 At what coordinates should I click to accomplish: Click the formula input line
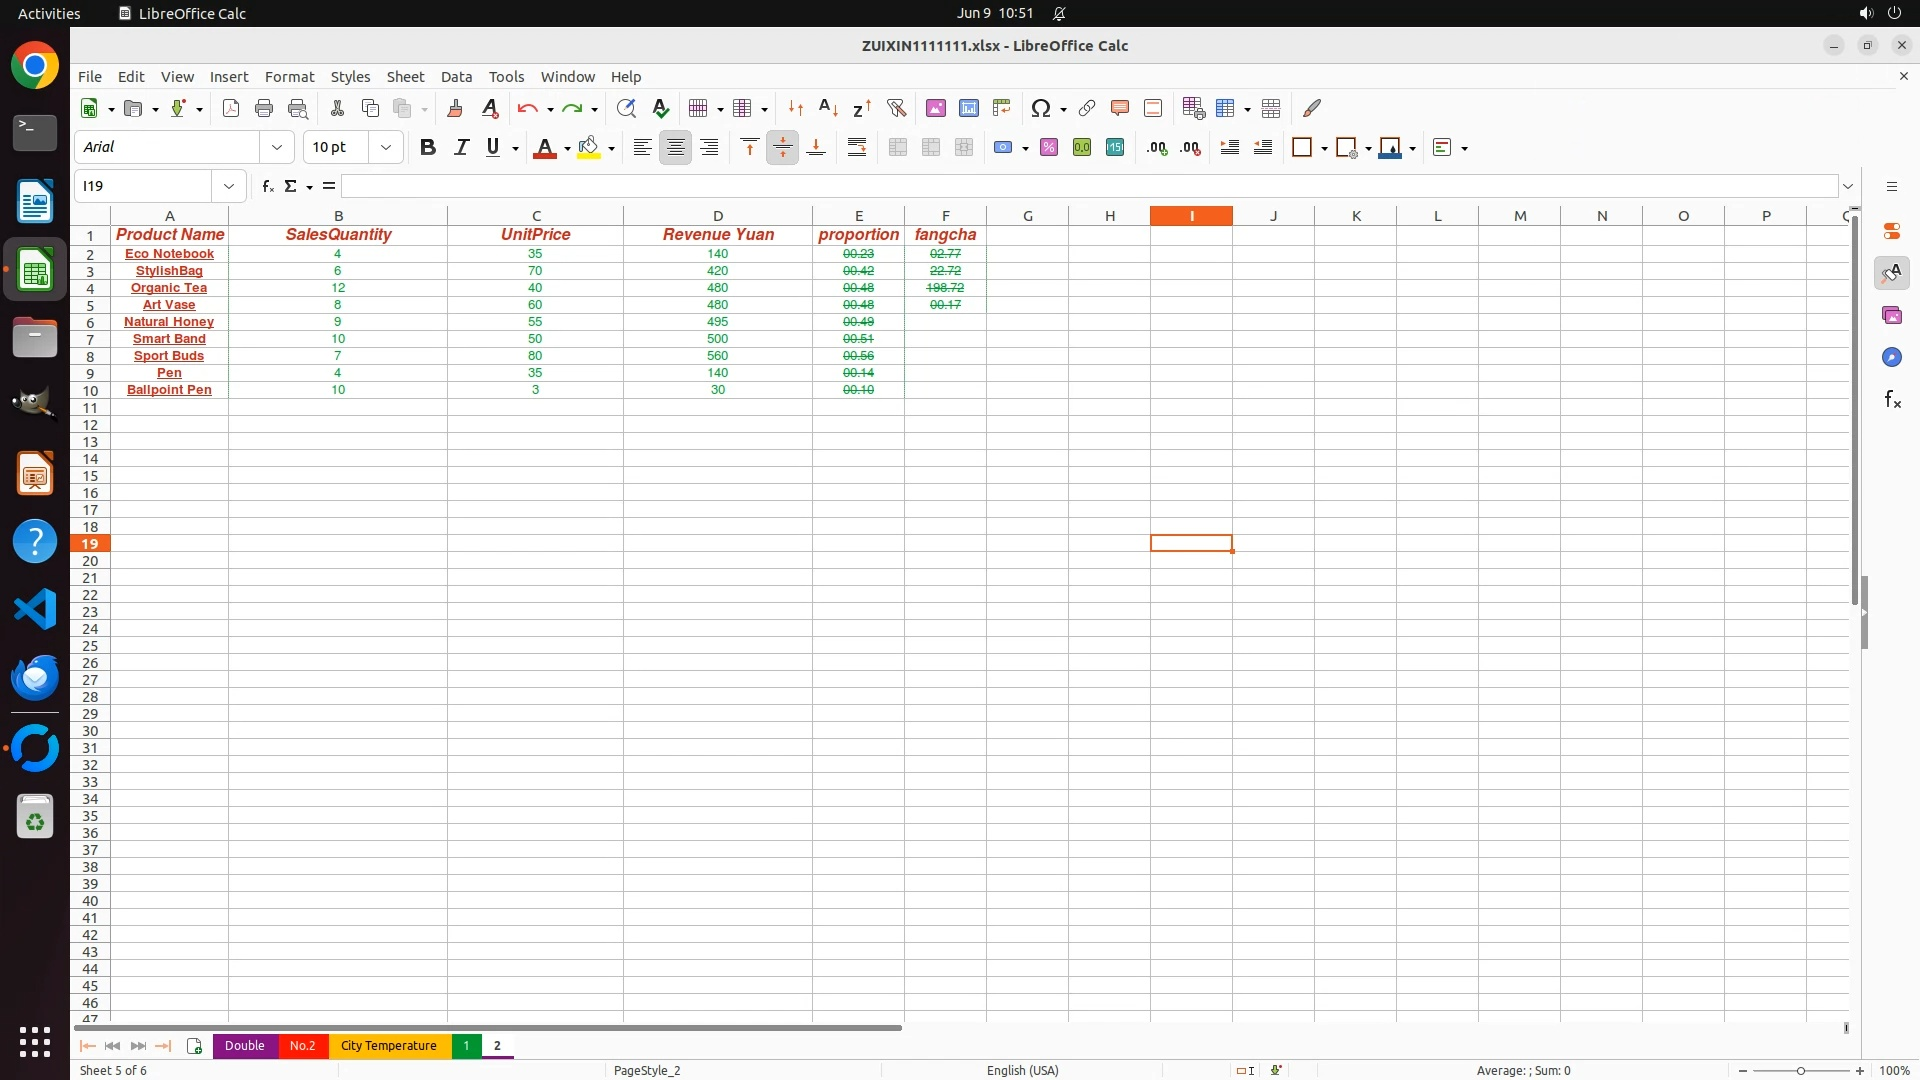pos(1088,186)
